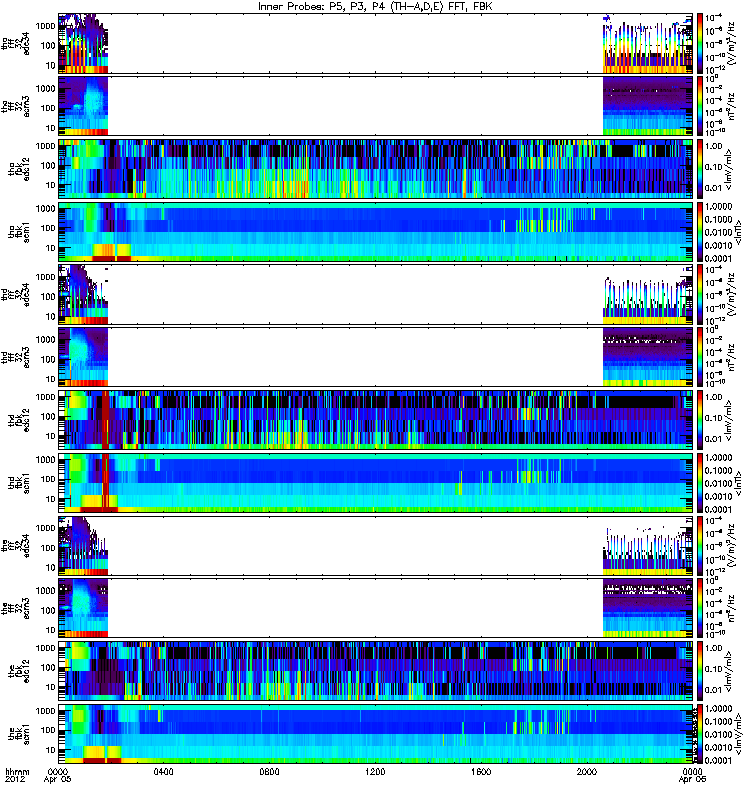This screenshot has height=800, width=750.
Task: Click the color bar beside thd fbk edc12 panel
Action: 700,420
